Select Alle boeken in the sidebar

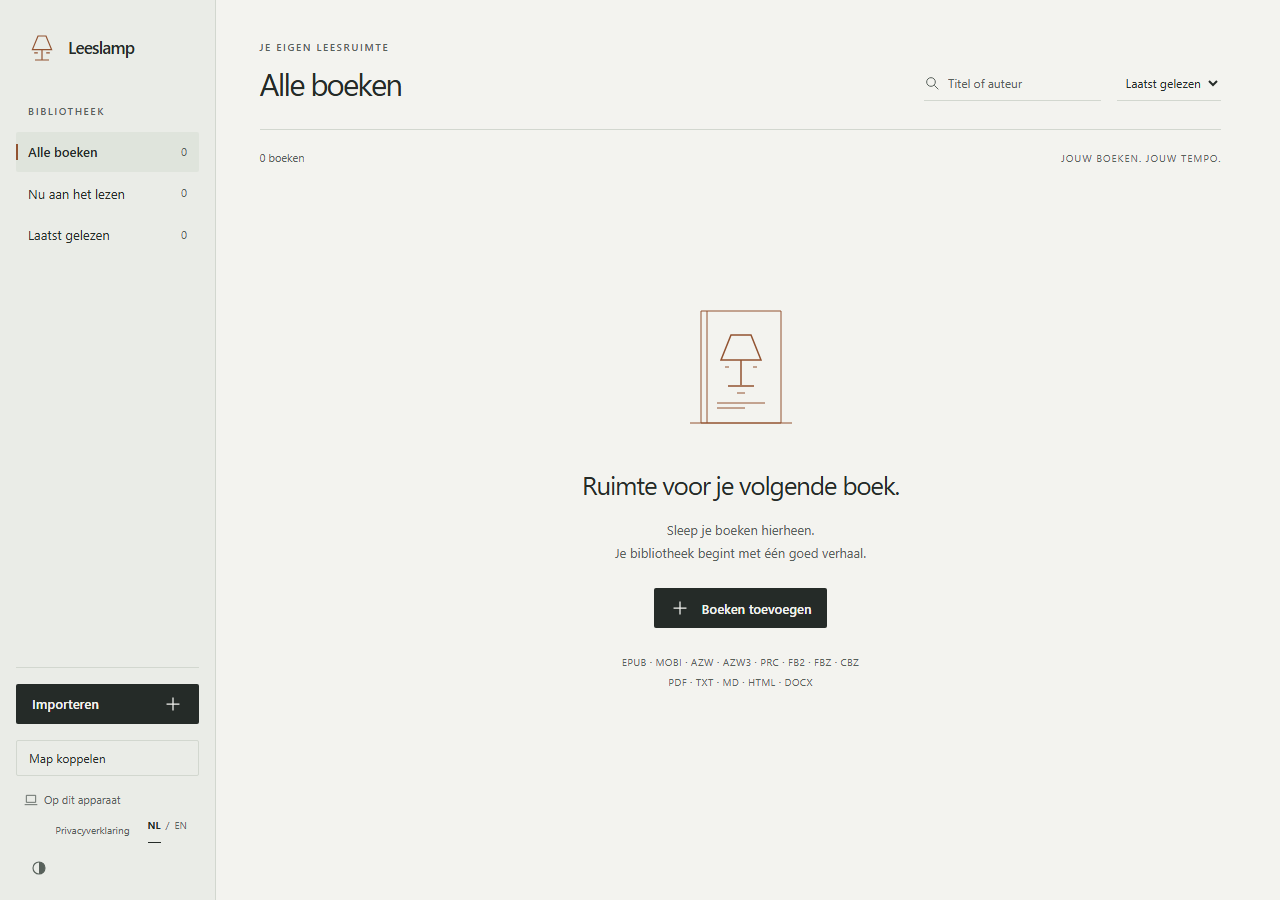(x=107, y=152)
